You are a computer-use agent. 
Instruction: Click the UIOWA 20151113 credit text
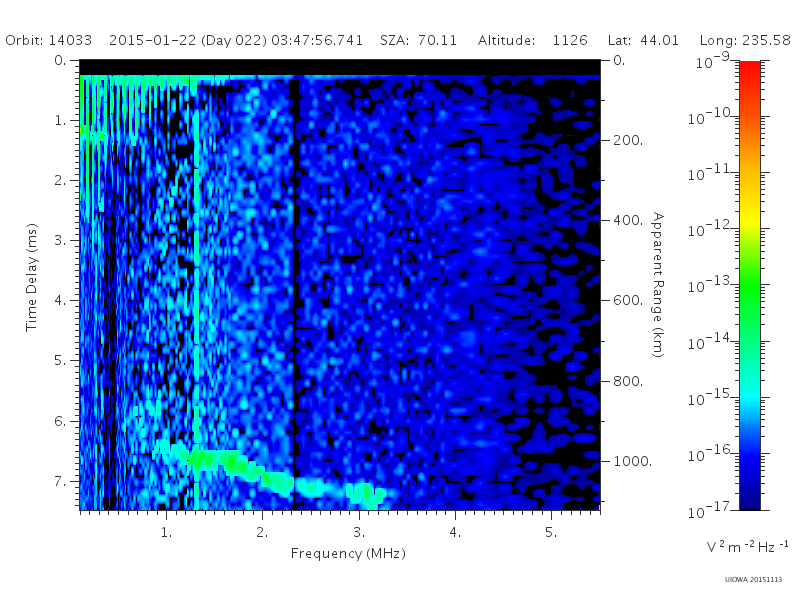(753, 580)
